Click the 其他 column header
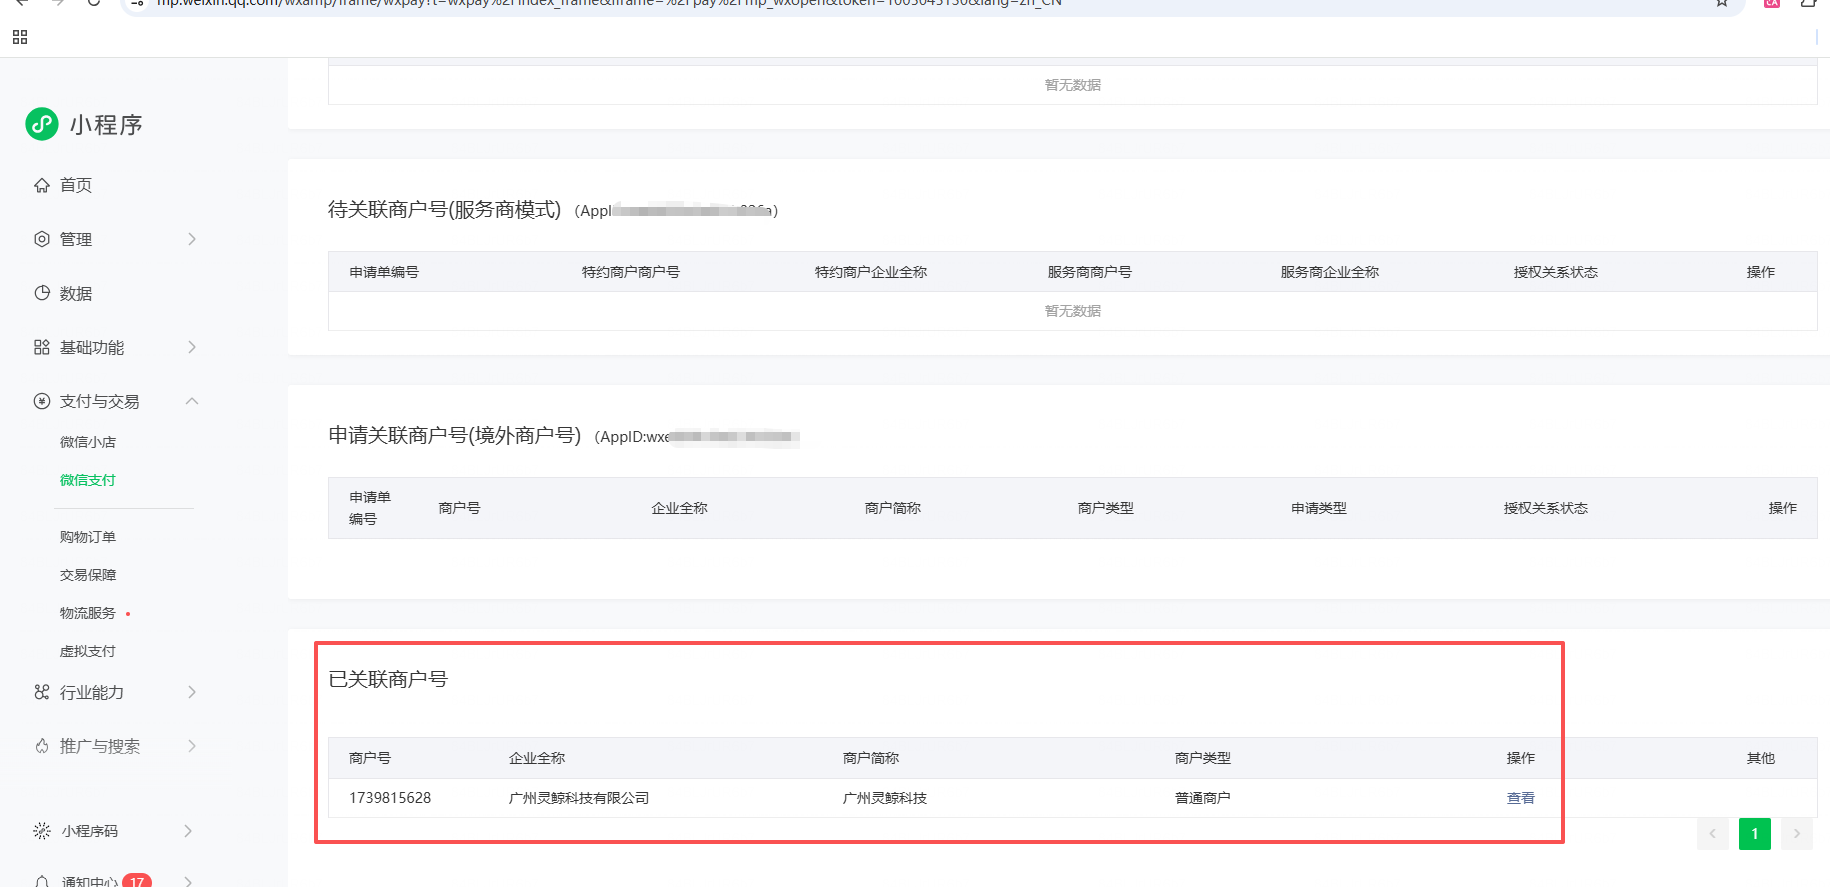This screenshot has height=887, width=1830. click(x=1761, y=758)
